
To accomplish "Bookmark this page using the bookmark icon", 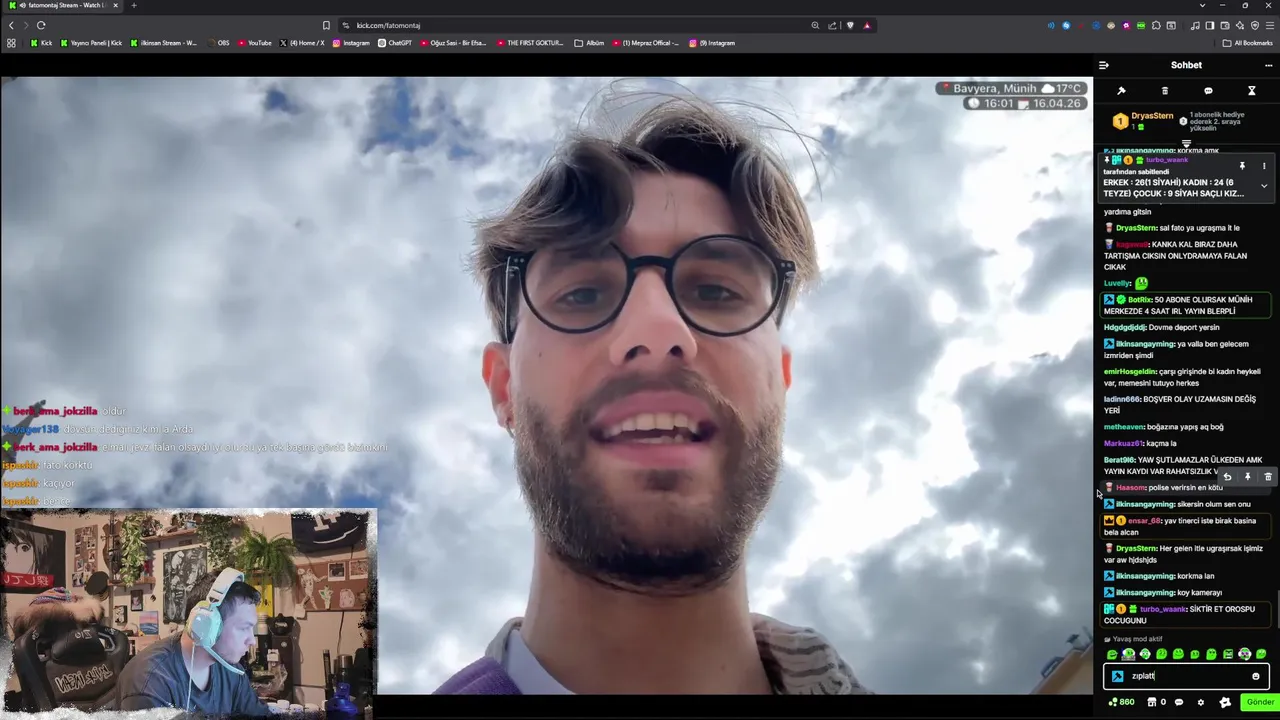I will coord(326,25).
